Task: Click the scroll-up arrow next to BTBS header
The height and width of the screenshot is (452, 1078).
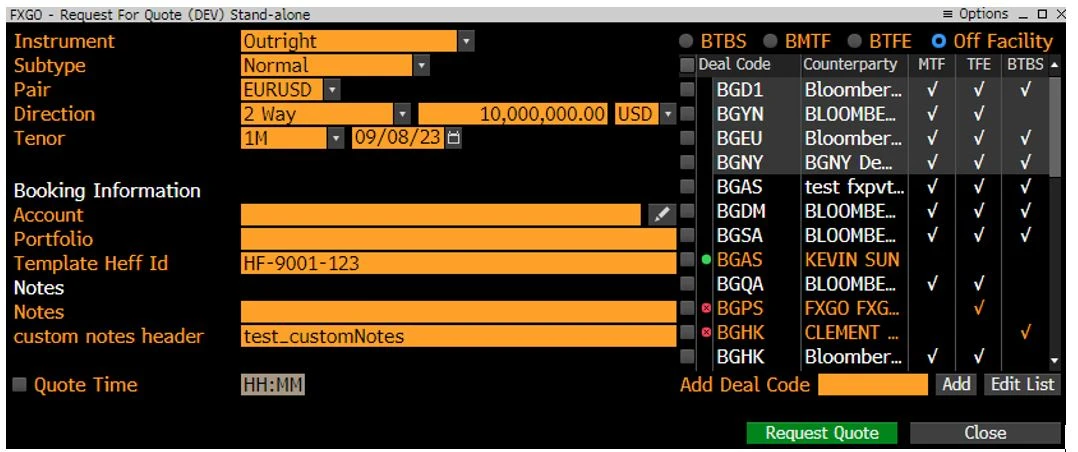Action: pyautogui.click(x=1055, y=65)
